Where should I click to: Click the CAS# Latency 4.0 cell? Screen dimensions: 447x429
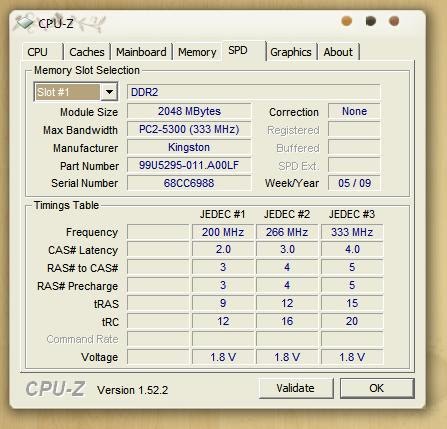tap(352, 249)
